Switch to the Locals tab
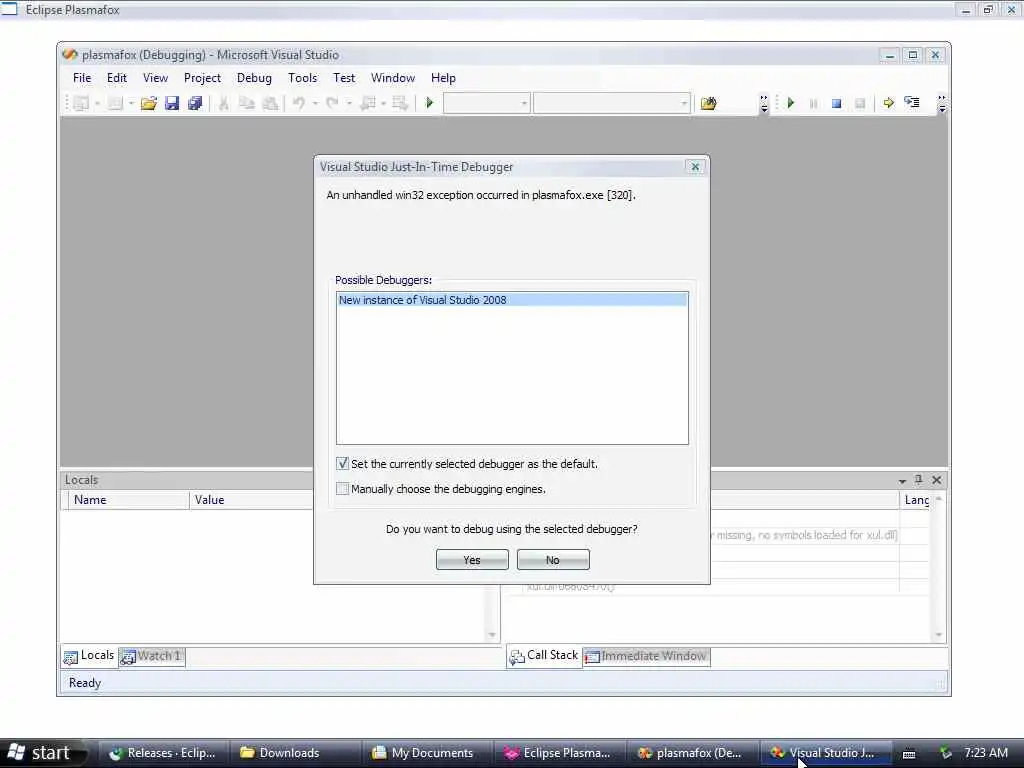The height and width of the screenshot is (768, 1024). 89,656
